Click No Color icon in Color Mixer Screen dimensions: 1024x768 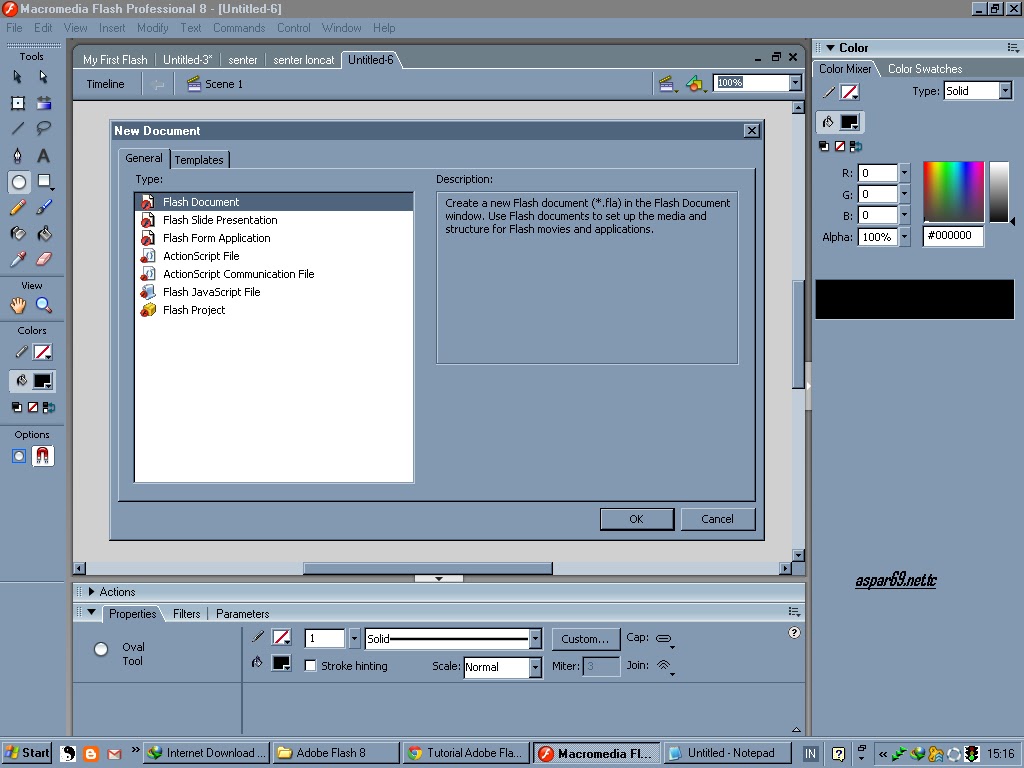pos(840,146)
